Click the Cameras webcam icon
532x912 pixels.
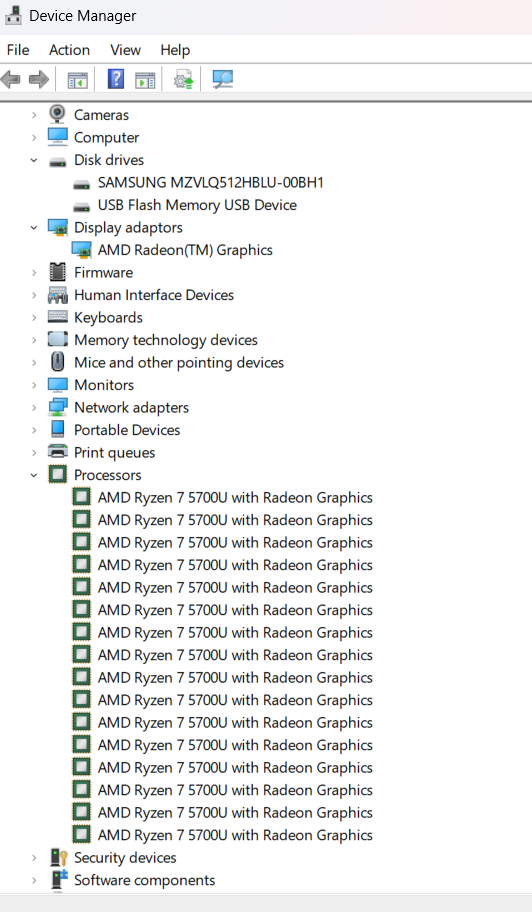[x=57, y=114]
